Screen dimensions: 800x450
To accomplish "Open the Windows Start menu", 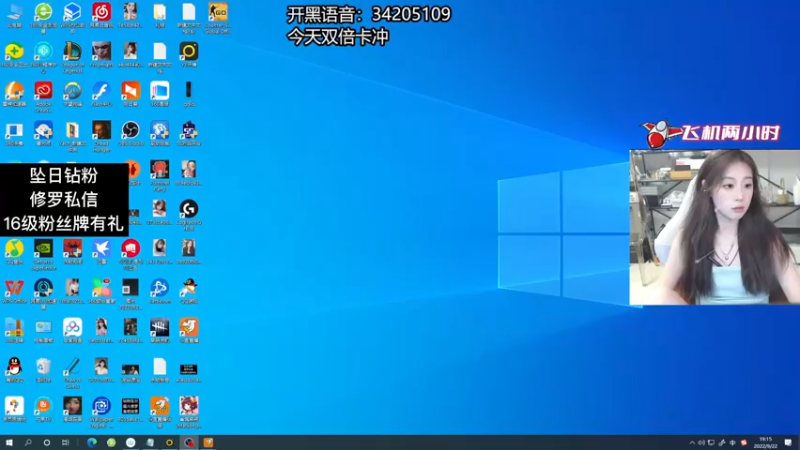I will (x=9, y=442).
